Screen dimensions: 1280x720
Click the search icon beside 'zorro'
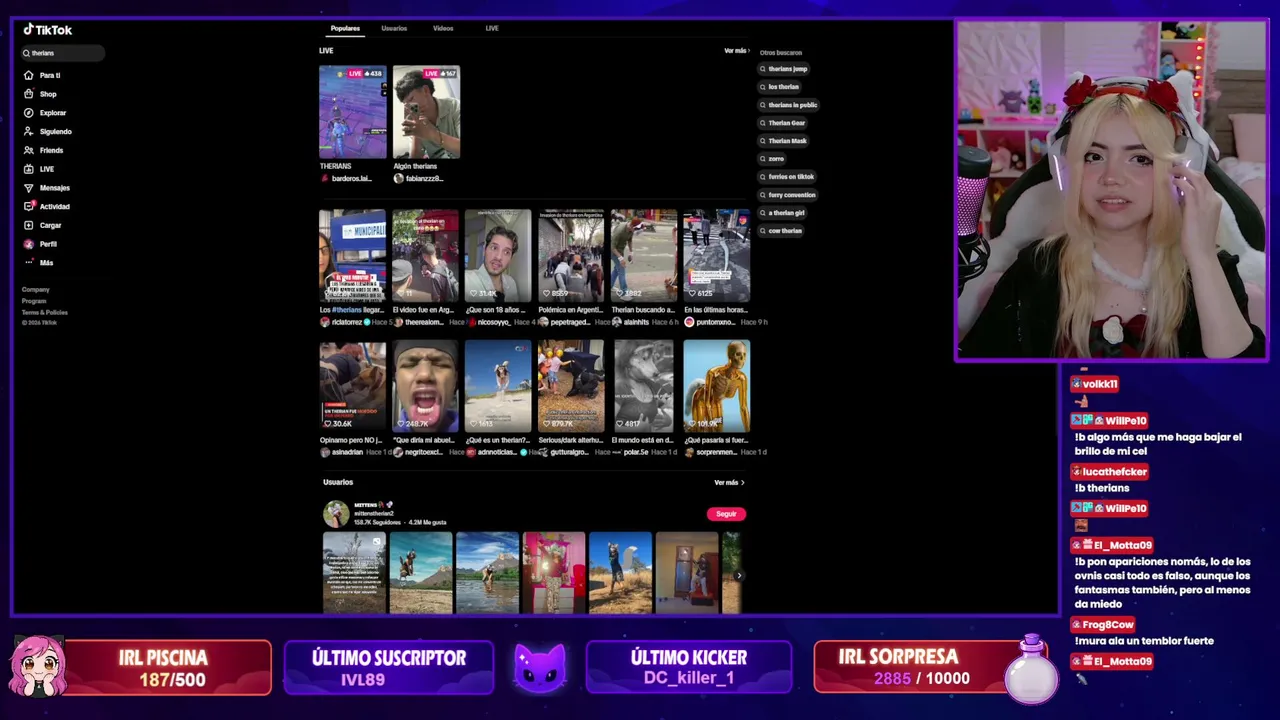(763, 159)
